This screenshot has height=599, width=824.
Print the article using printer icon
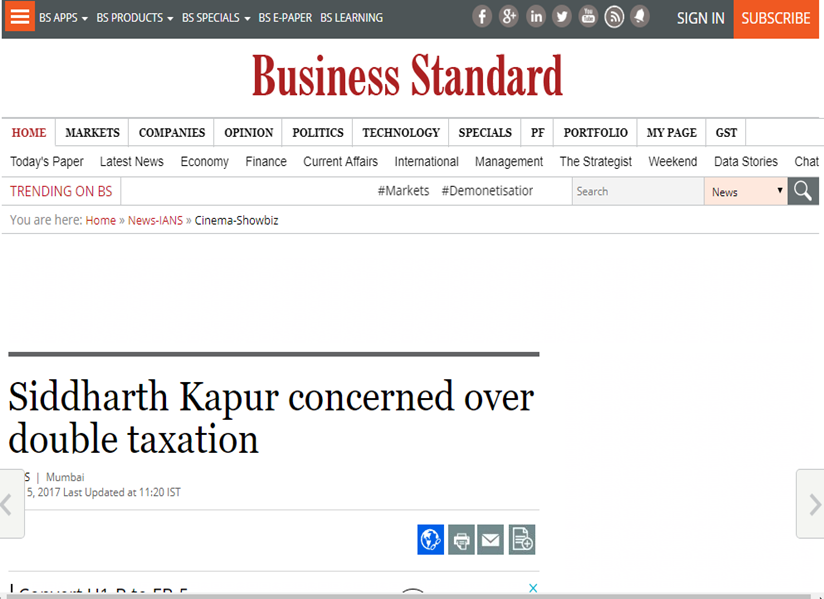point(461,540)
